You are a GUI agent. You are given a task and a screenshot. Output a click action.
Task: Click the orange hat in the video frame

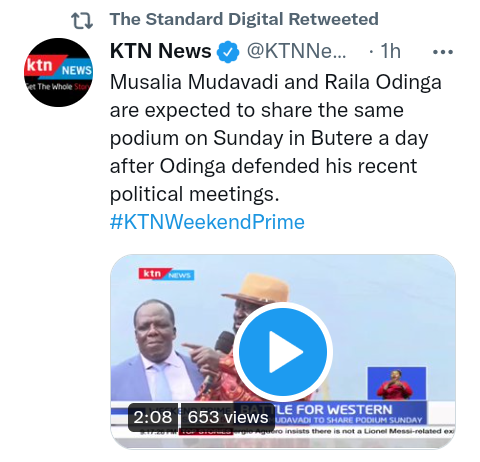(256, 288)
